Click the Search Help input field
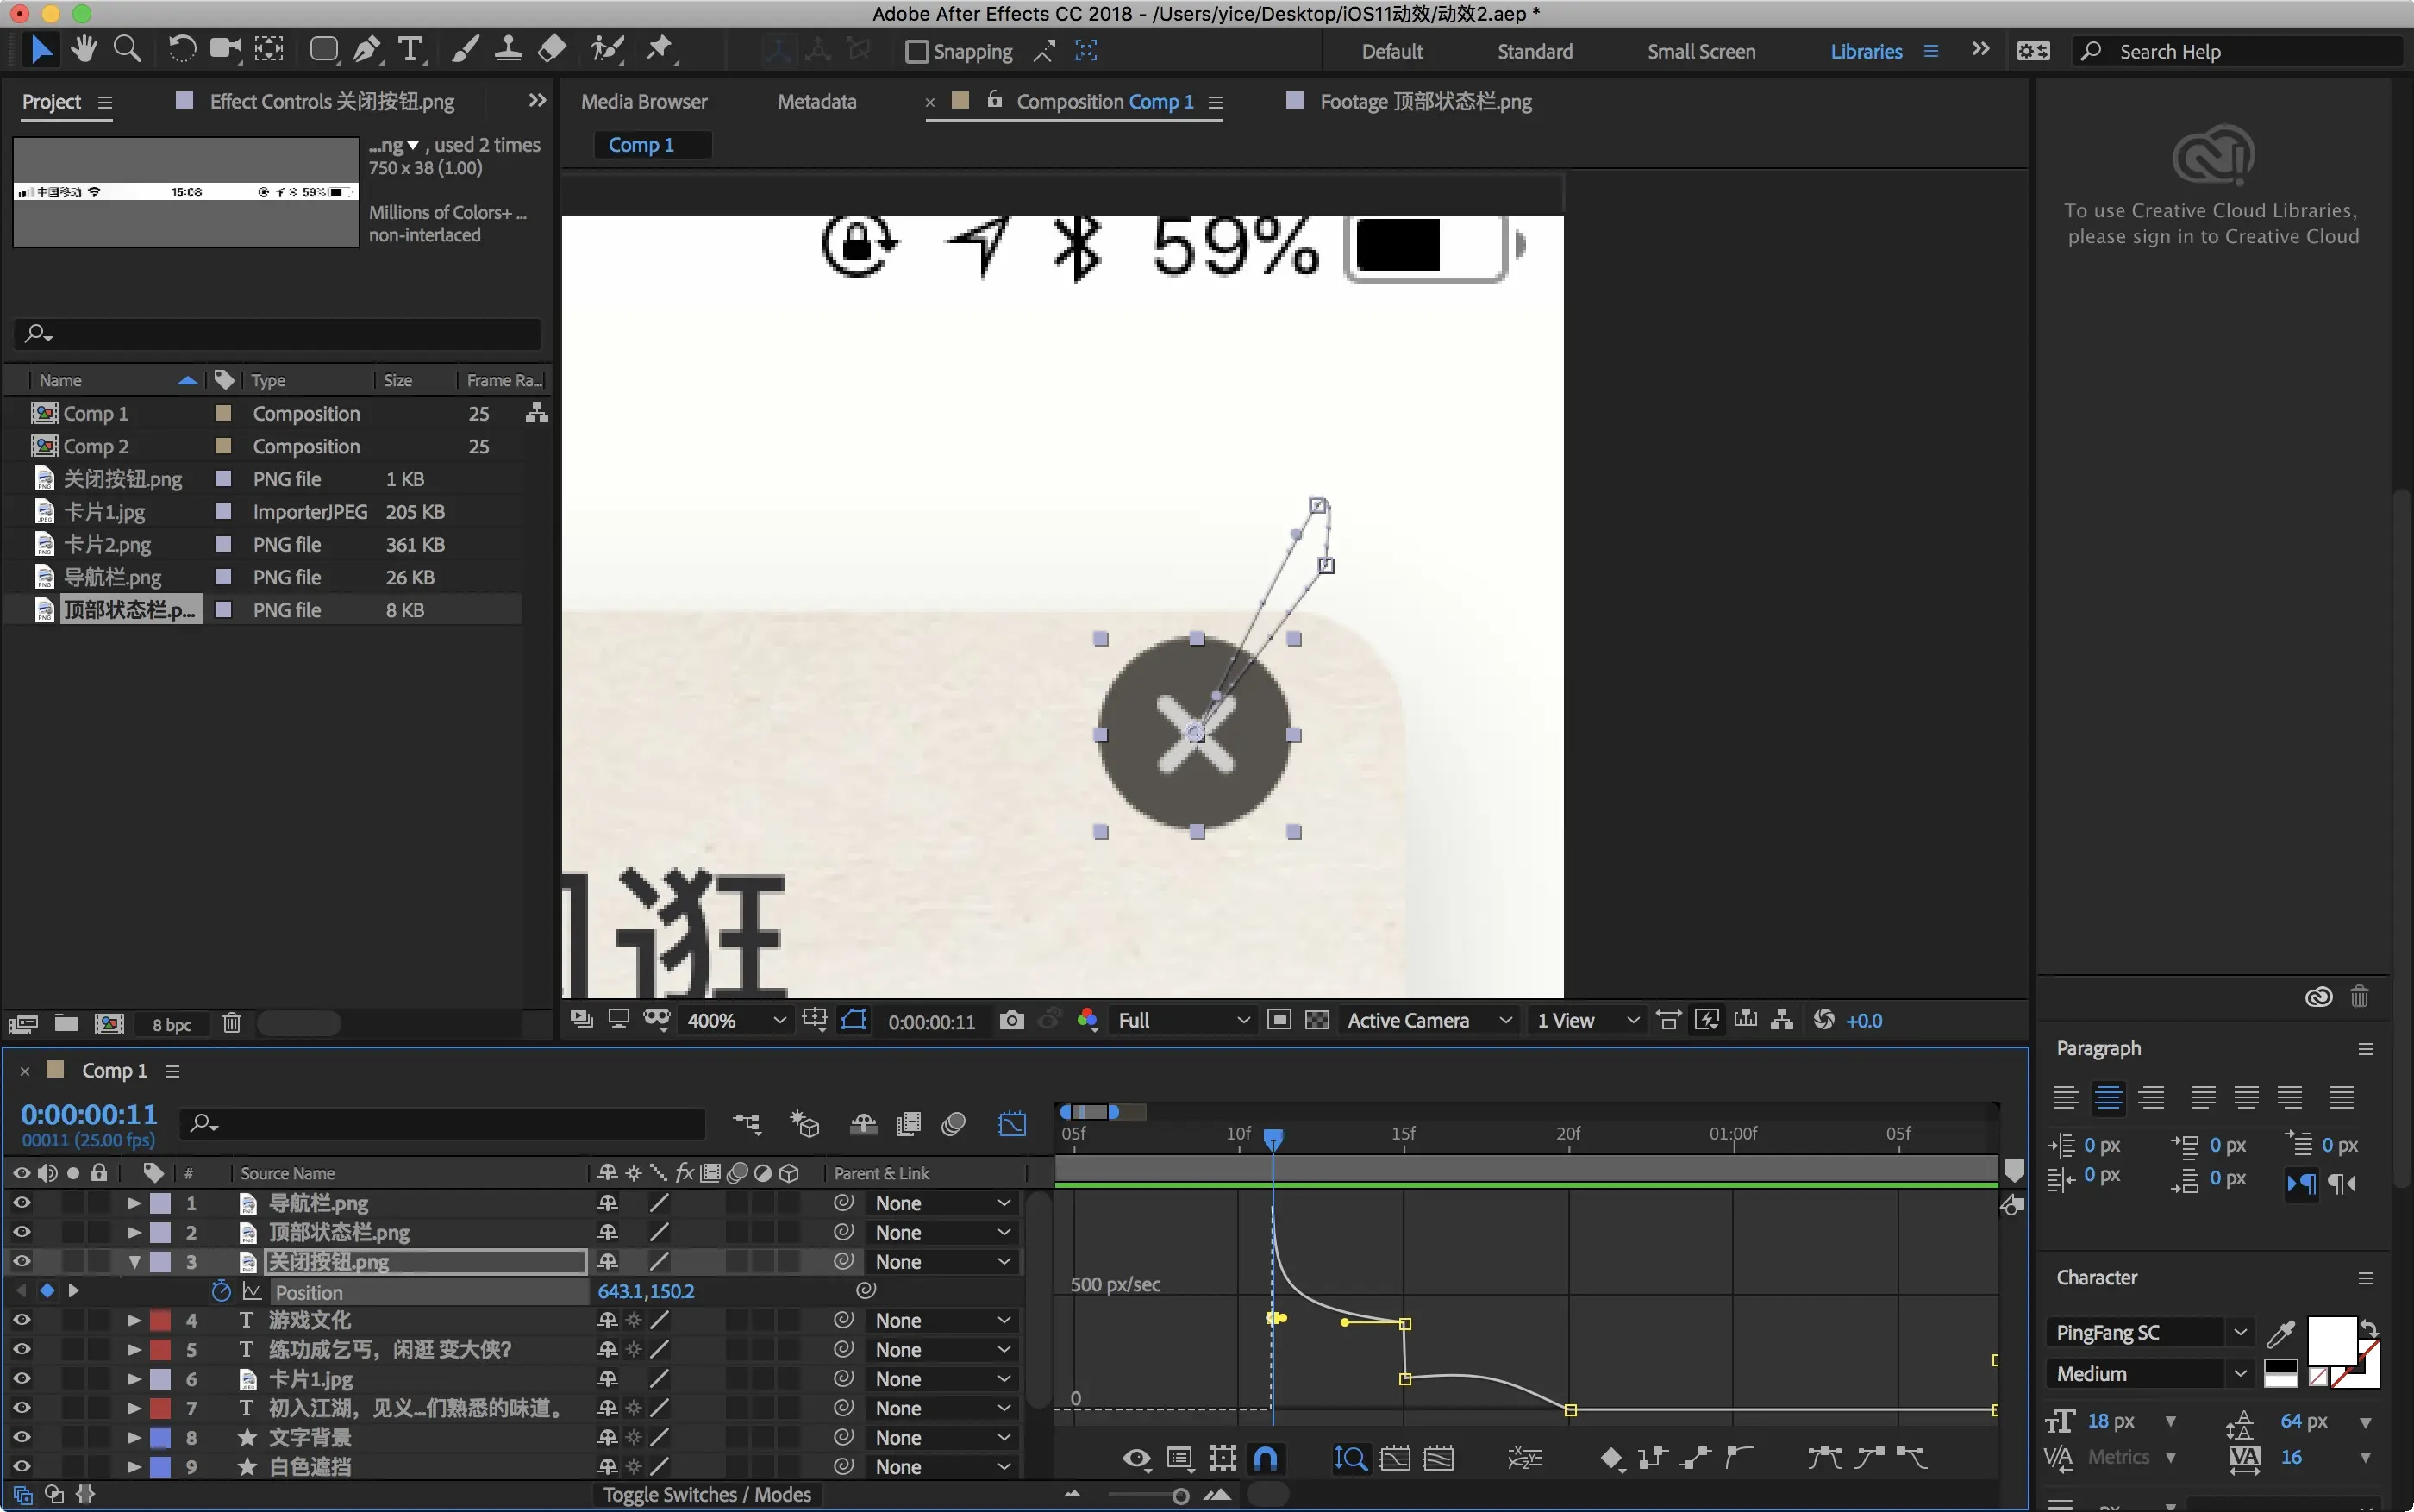This screenshot has width=2414, height=1512. click(x=2250, y=51)
